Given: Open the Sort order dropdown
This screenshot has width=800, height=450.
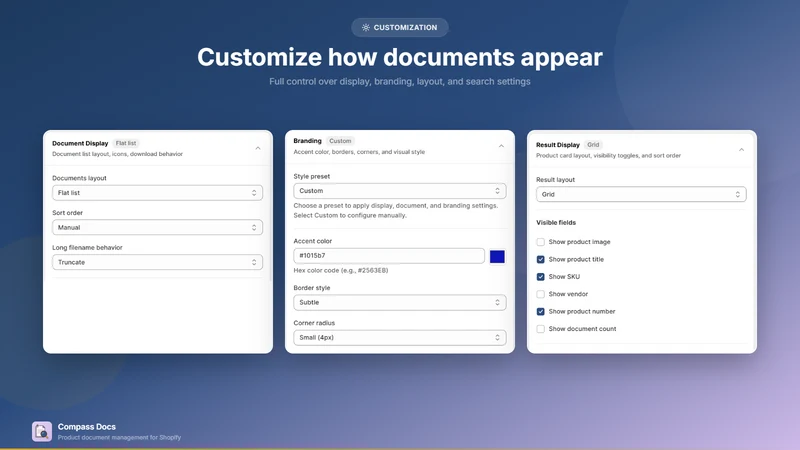Looking at the screenshot, I should point(157,228).
